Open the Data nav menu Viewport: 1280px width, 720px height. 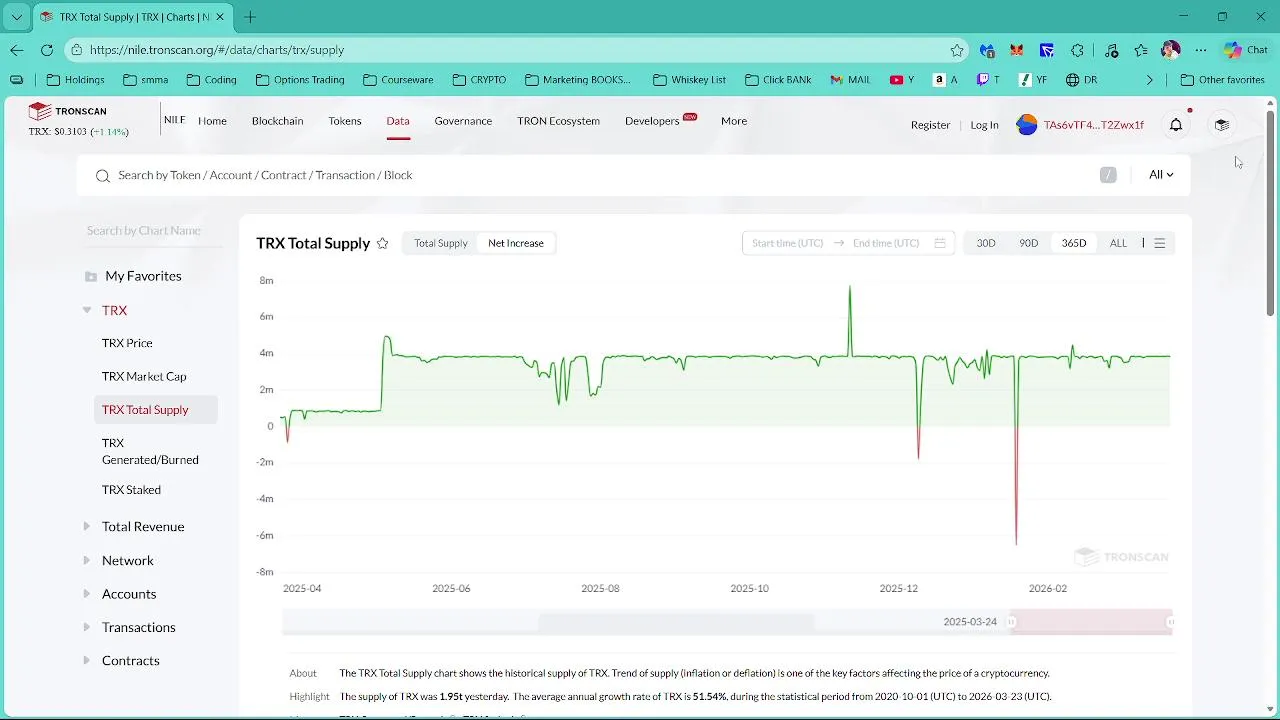[398, 121]
